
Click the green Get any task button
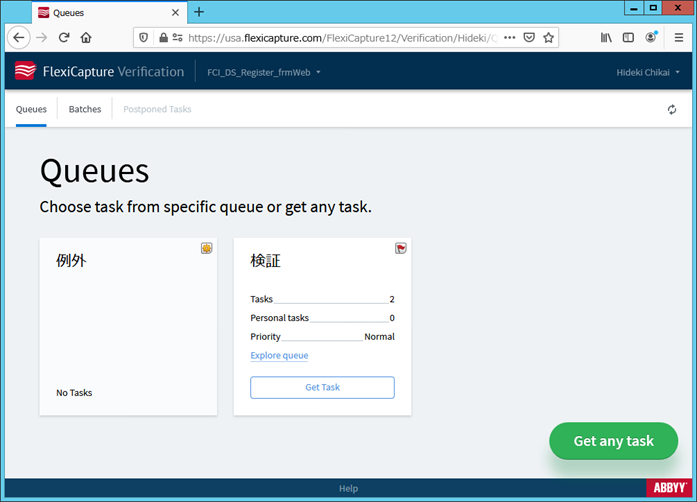[x=613, y=441]
